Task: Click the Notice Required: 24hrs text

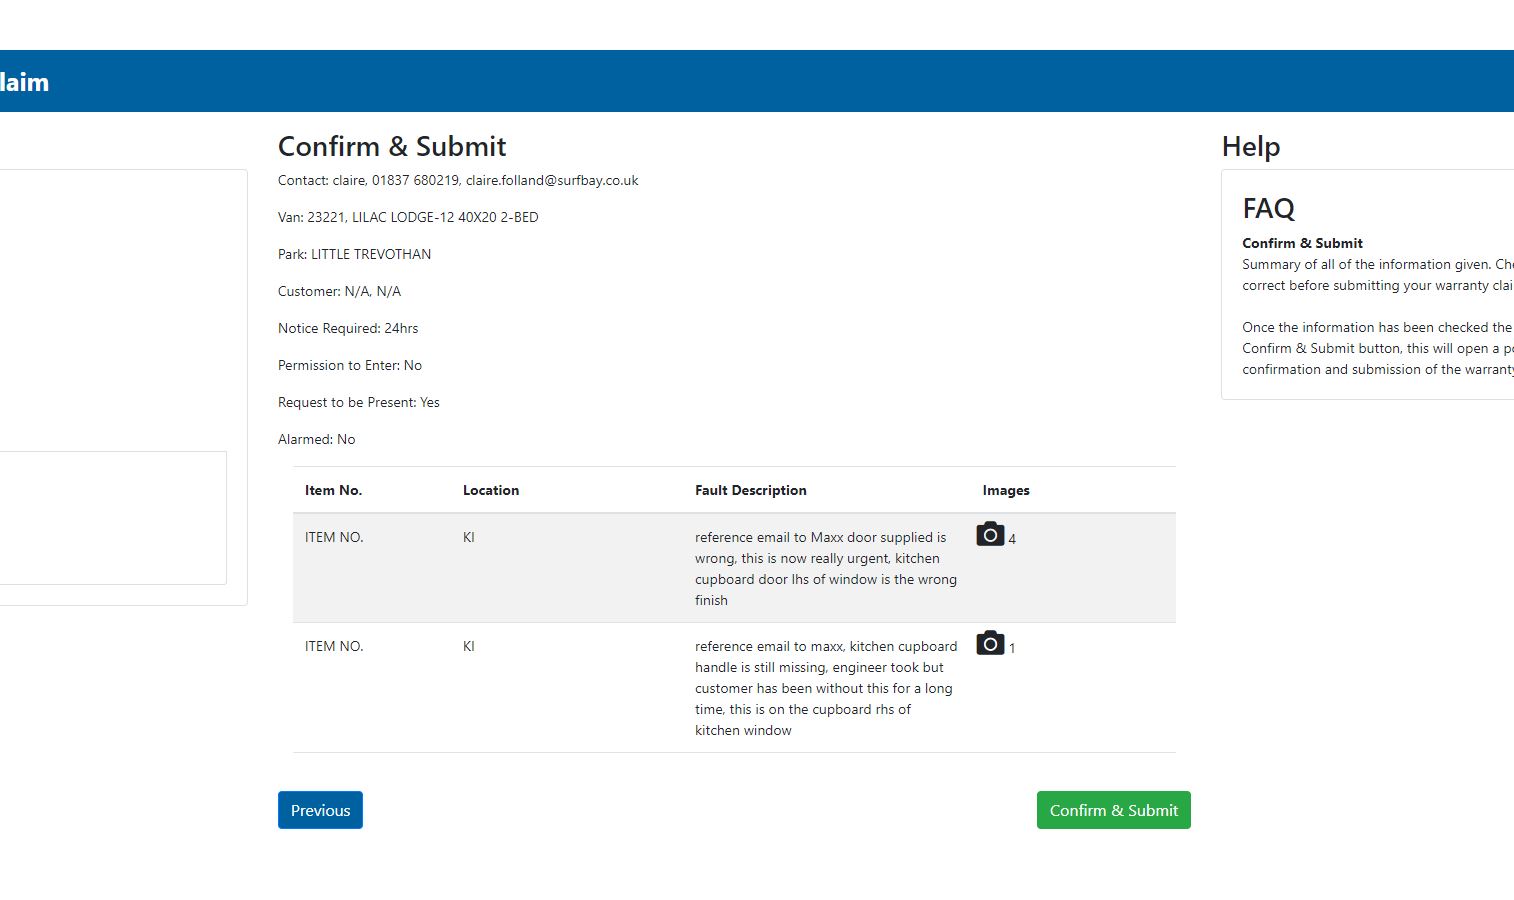Action: click(x=348, y=328)
